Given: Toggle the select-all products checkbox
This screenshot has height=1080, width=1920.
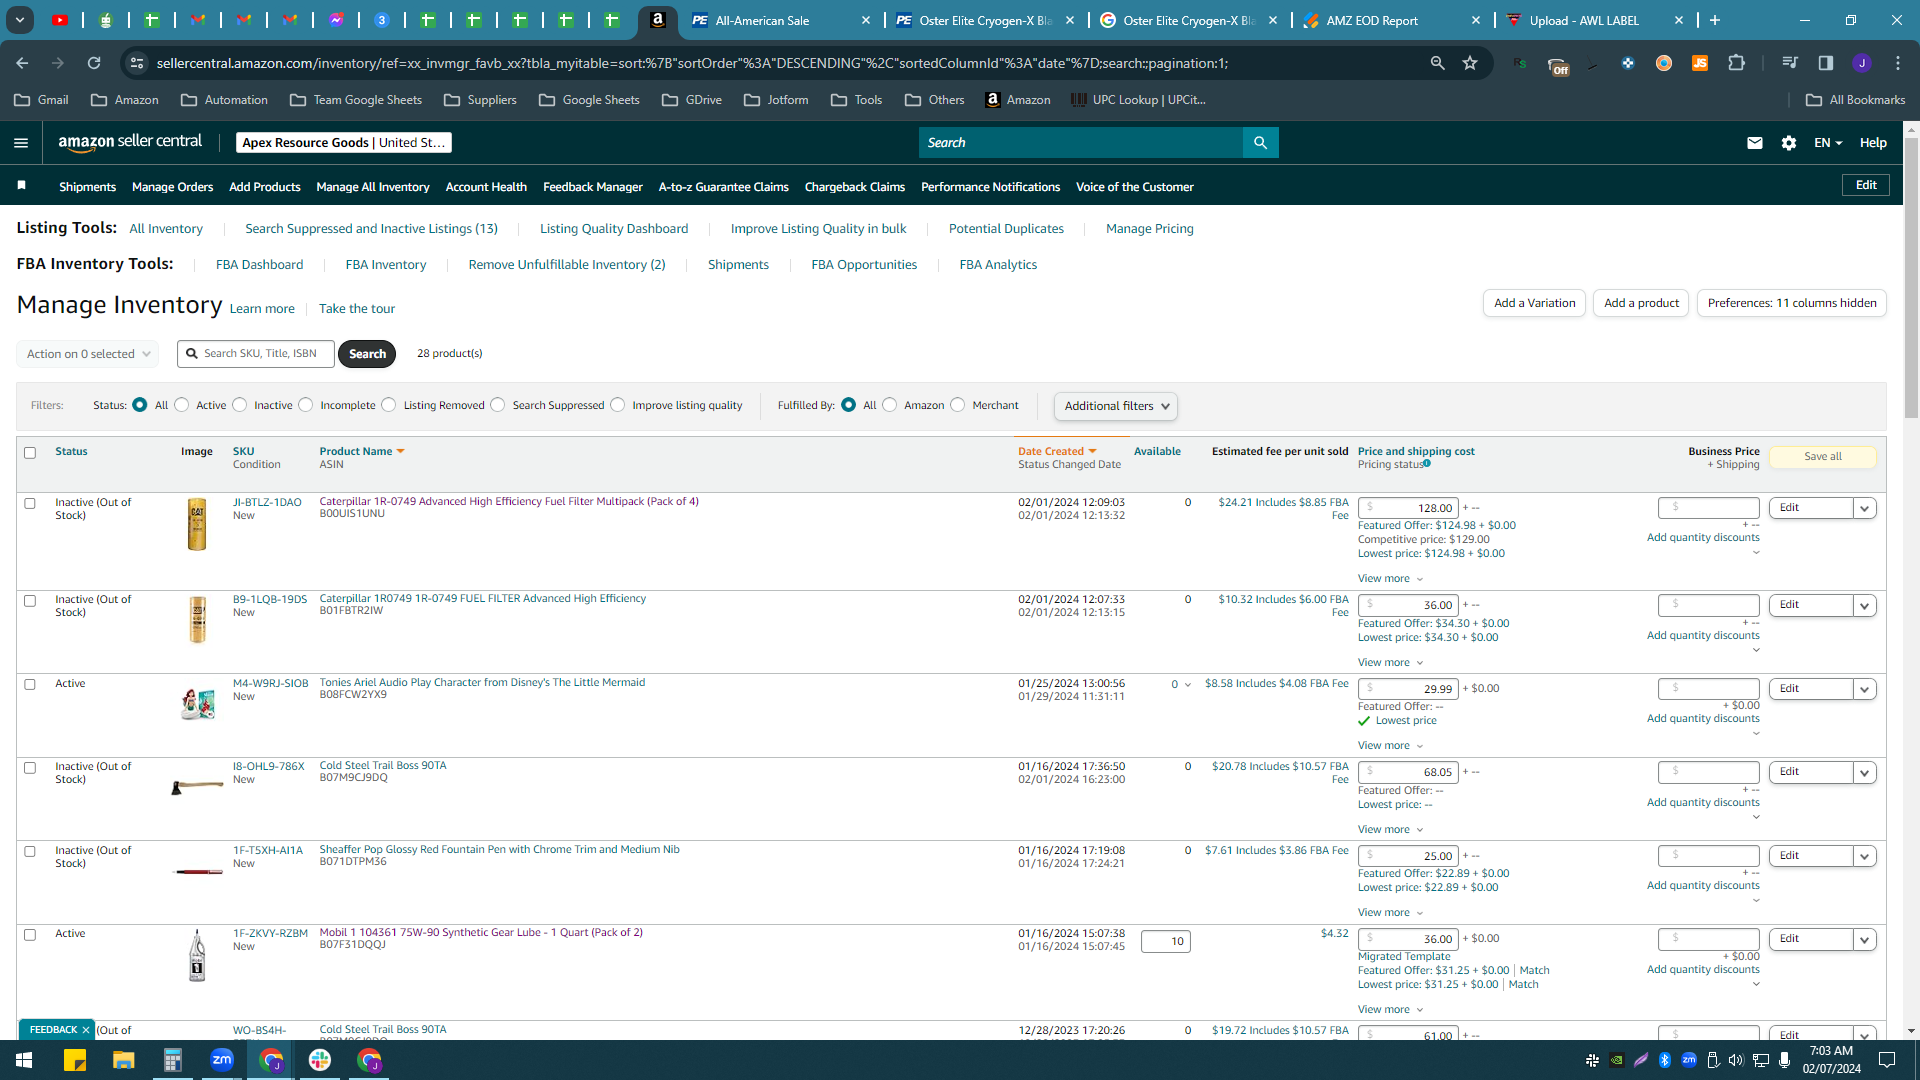Looking at the screenshot, I should click(30, 453).
